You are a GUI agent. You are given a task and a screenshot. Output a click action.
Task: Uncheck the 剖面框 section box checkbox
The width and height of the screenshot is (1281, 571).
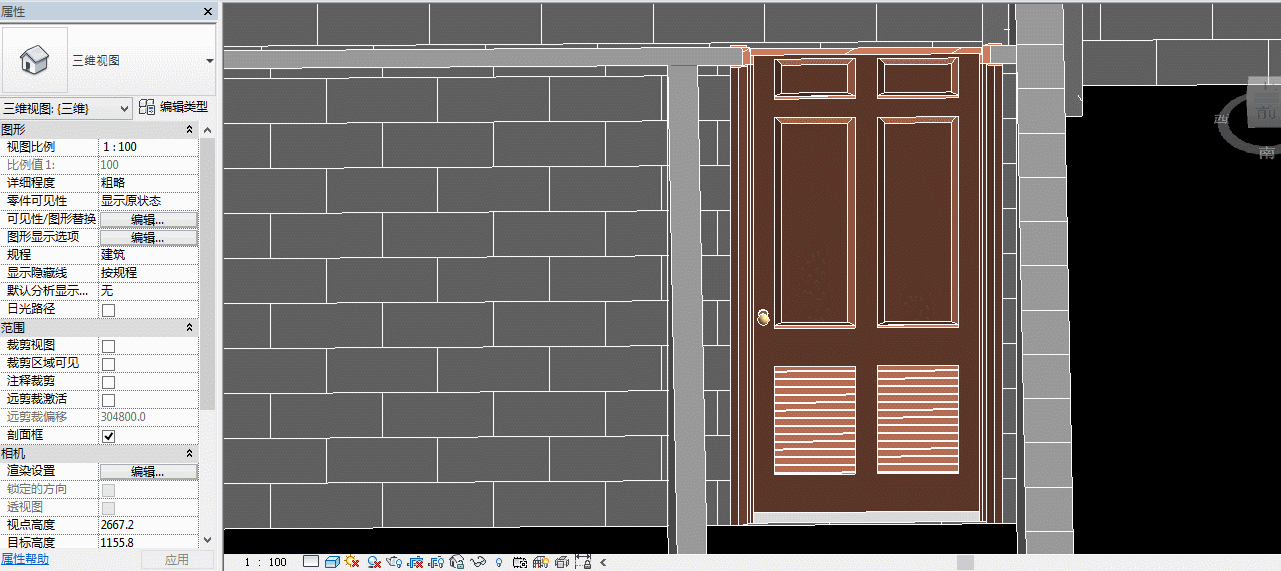point(108,435)
